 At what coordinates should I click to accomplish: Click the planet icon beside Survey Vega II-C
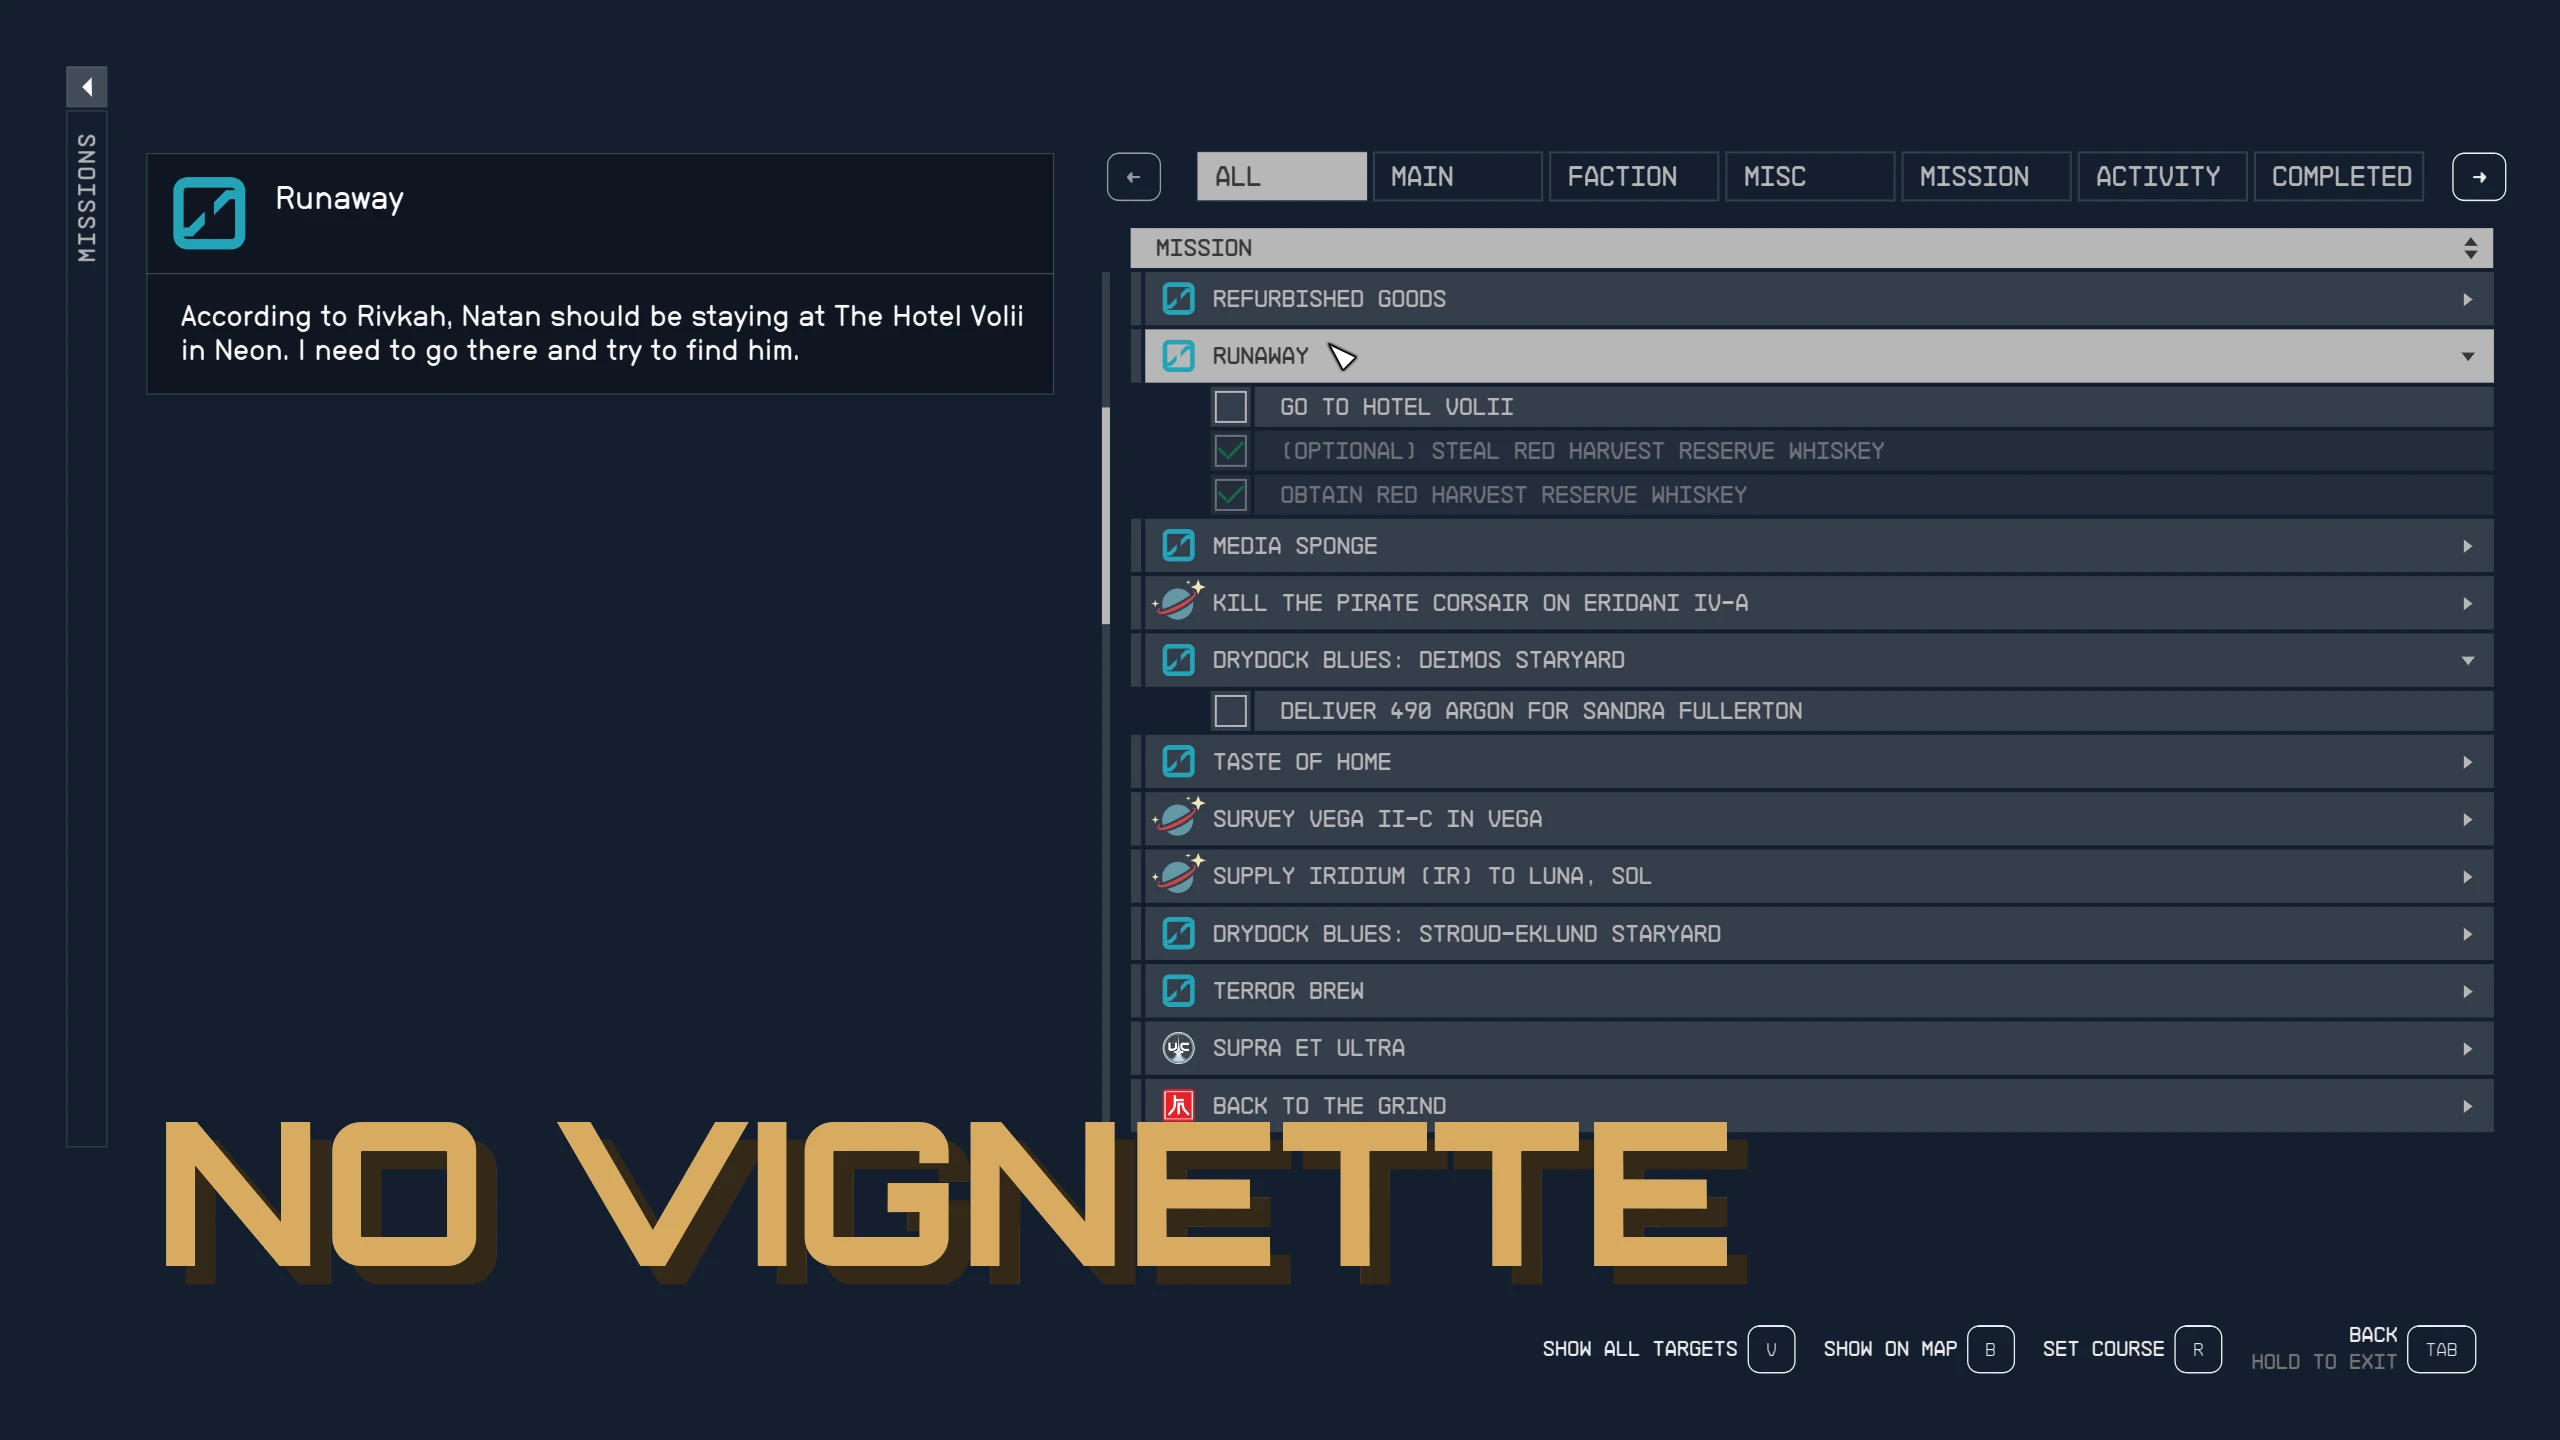click(1178, 818)
